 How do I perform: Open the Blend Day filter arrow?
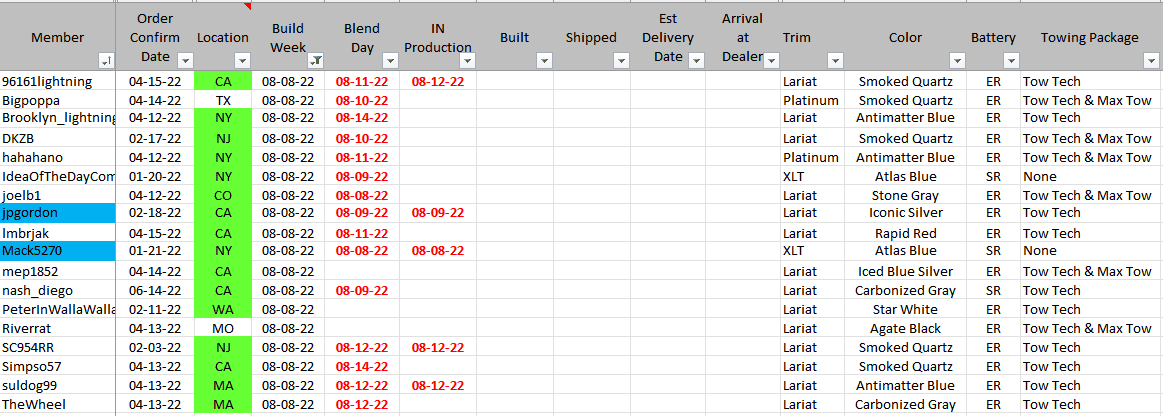click(x=389, y=61)
